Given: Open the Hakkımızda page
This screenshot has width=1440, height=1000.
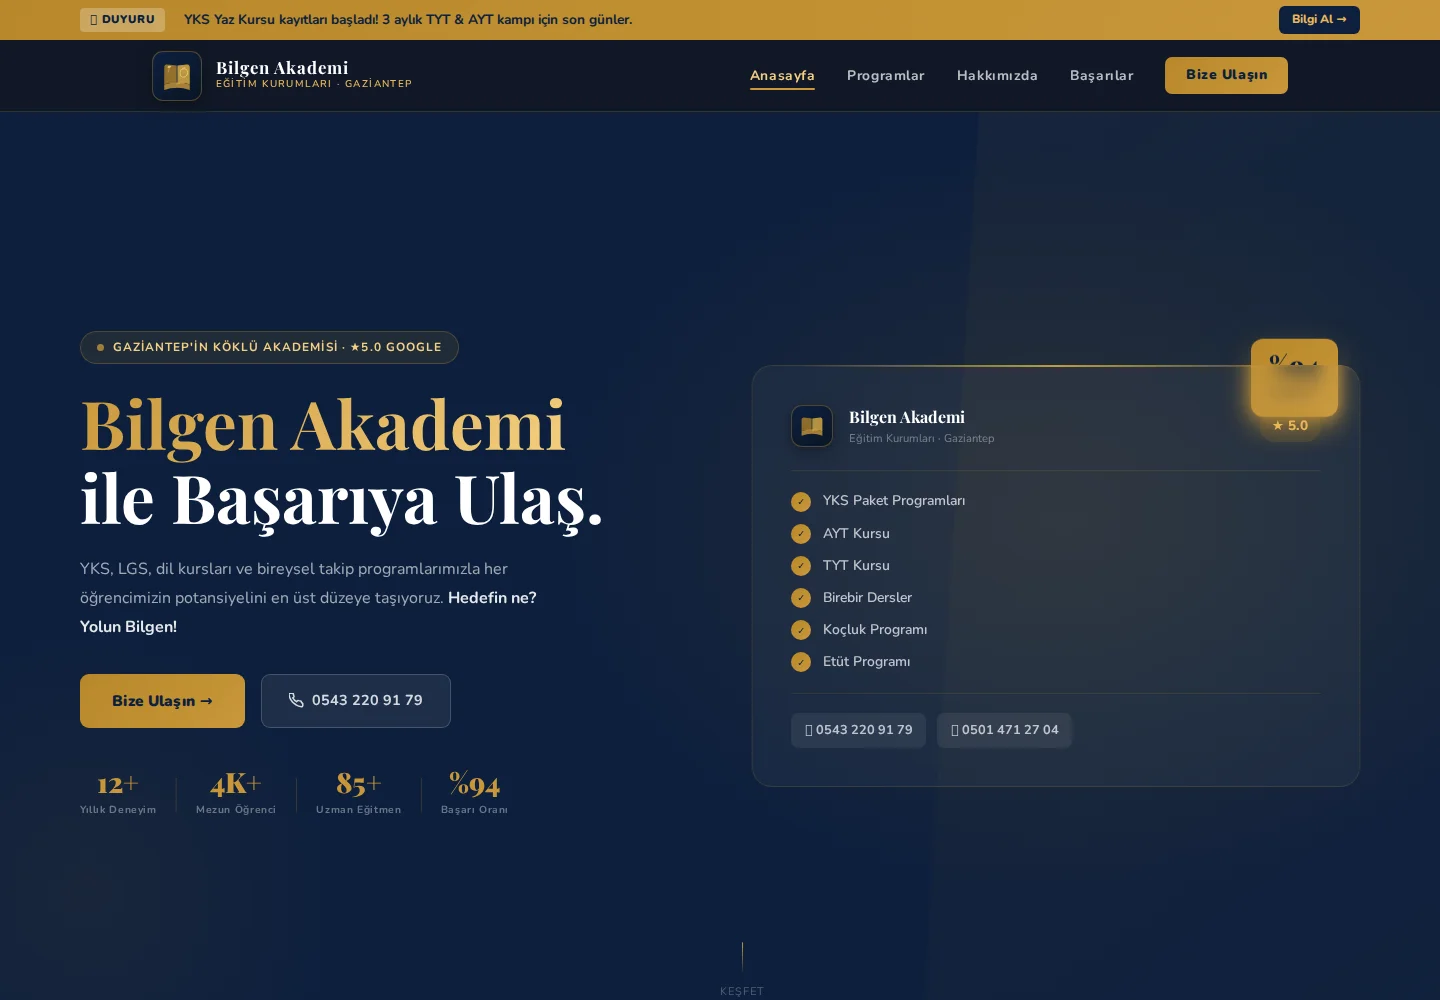Looking at the screenshot, I should 997,76.
